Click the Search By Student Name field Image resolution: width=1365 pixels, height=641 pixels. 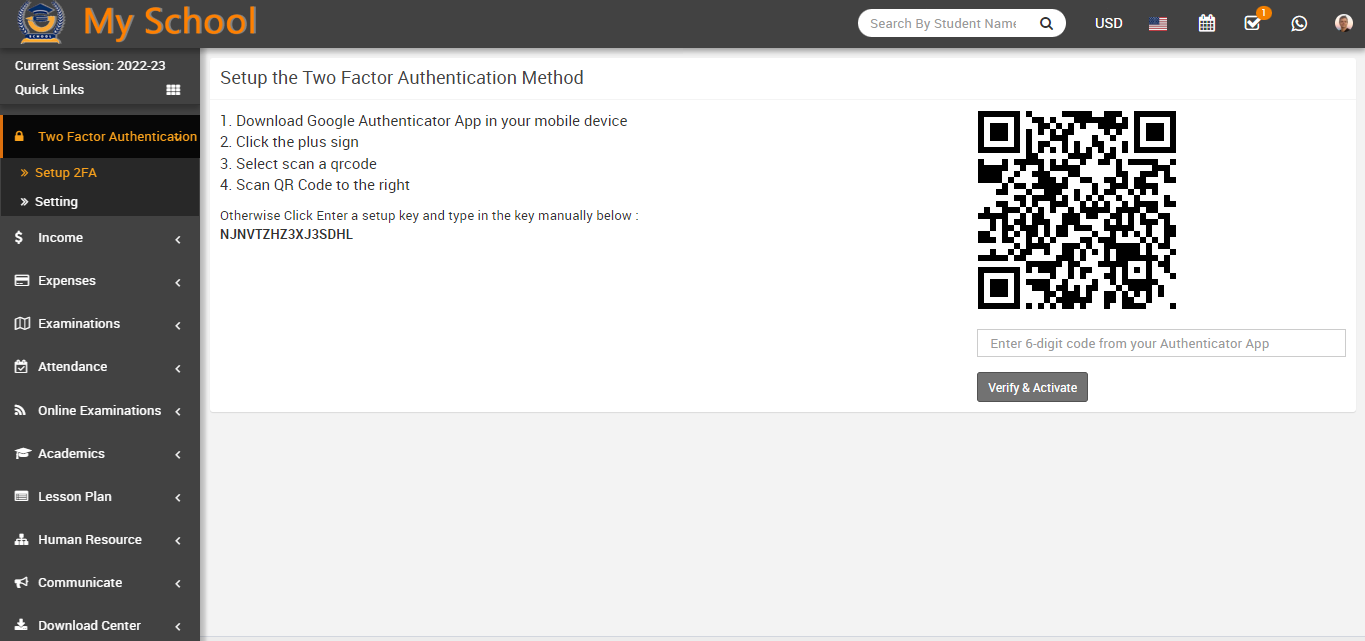click(943, 24)
